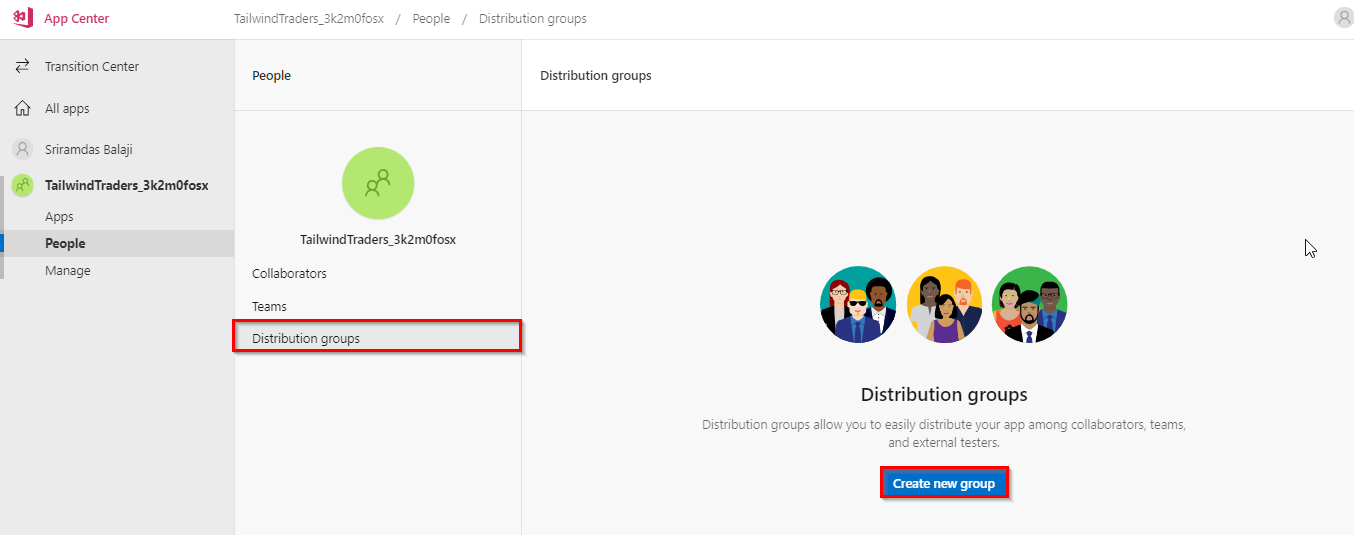
Task: Click the Distribution groups breadcrumb
Action: pyautogui.click(x=533, y=19)
